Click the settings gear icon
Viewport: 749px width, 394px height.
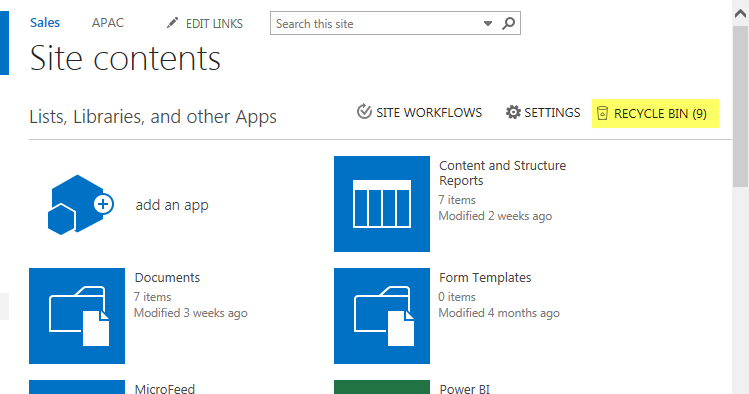pos(513,112)
